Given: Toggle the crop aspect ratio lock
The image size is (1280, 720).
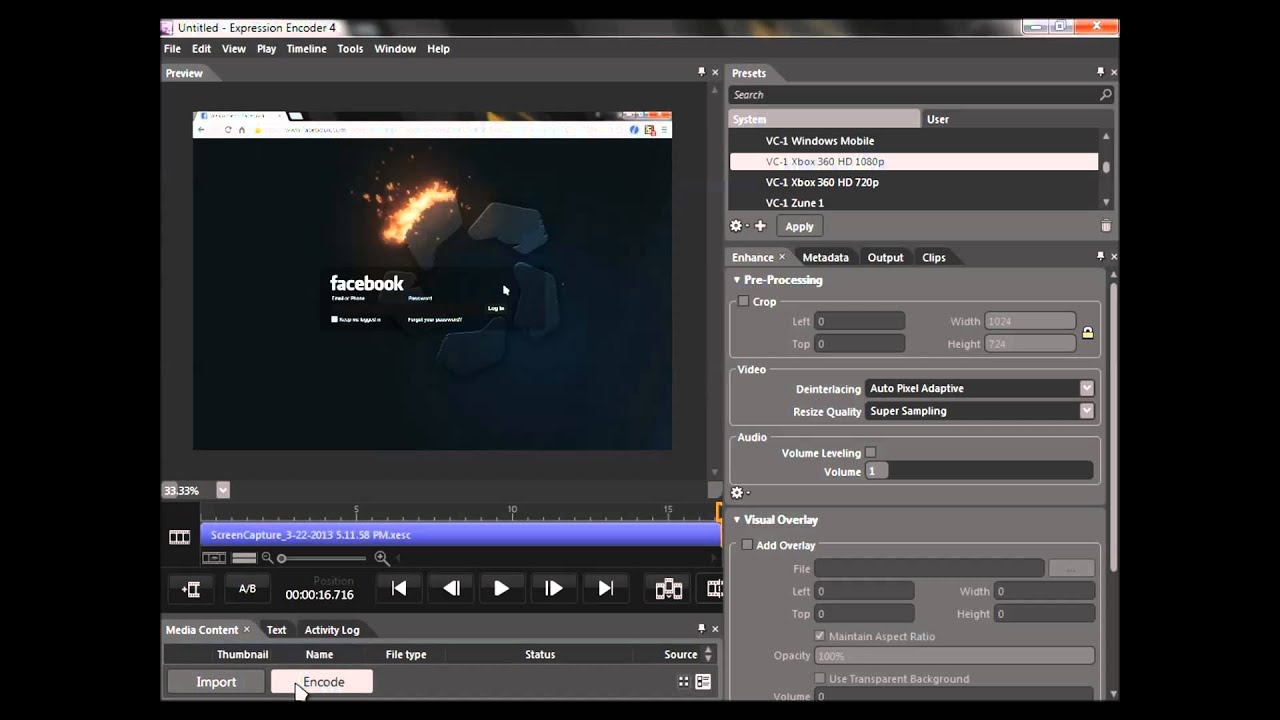Looking at the screenshot, I should coord(1088,332).
